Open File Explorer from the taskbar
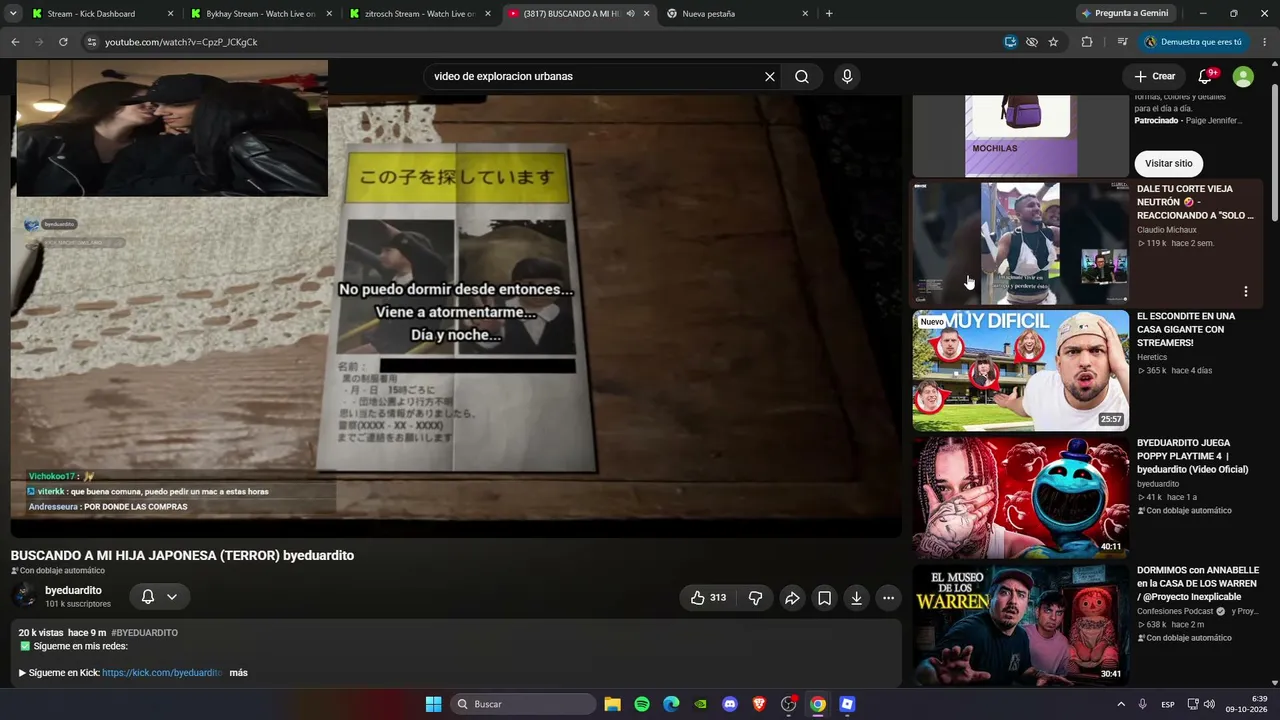 tap(613, 704)
